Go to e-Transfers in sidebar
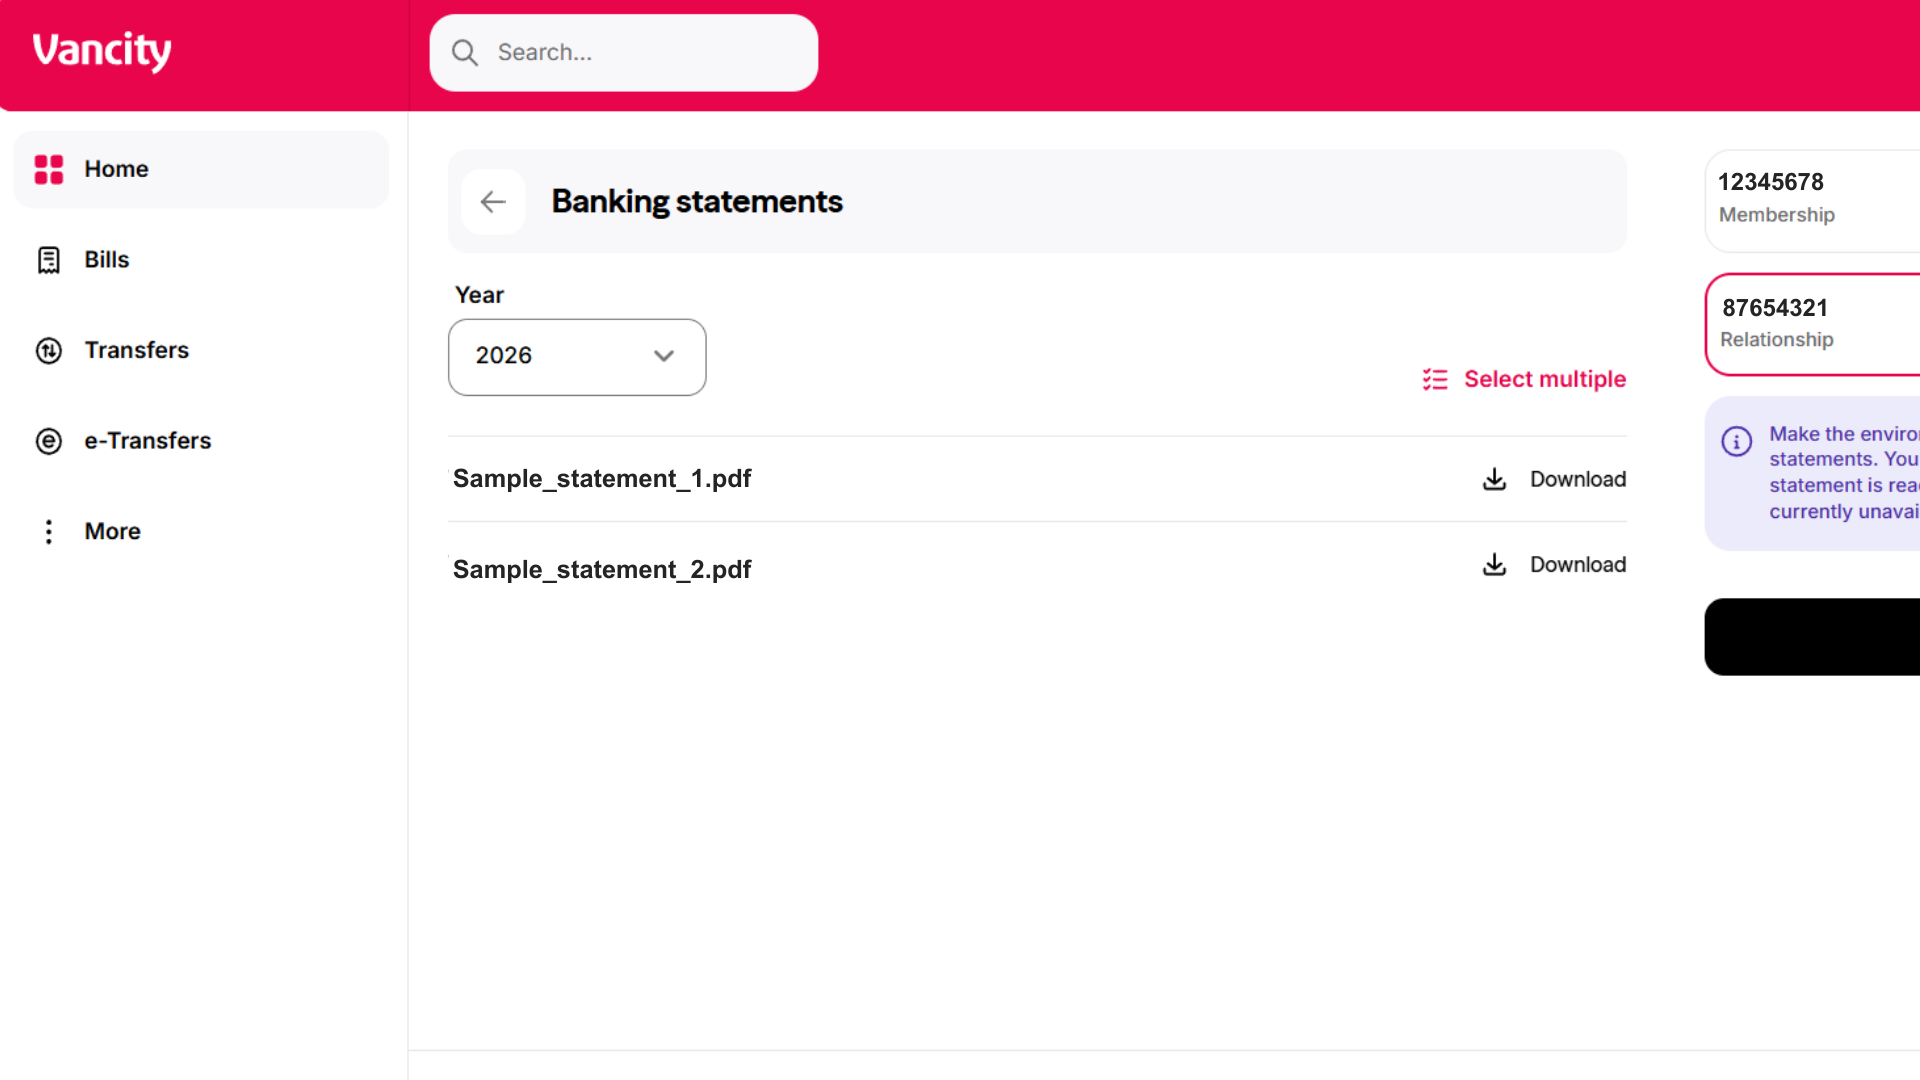1920x1080 pixels. tap(147, 441)
